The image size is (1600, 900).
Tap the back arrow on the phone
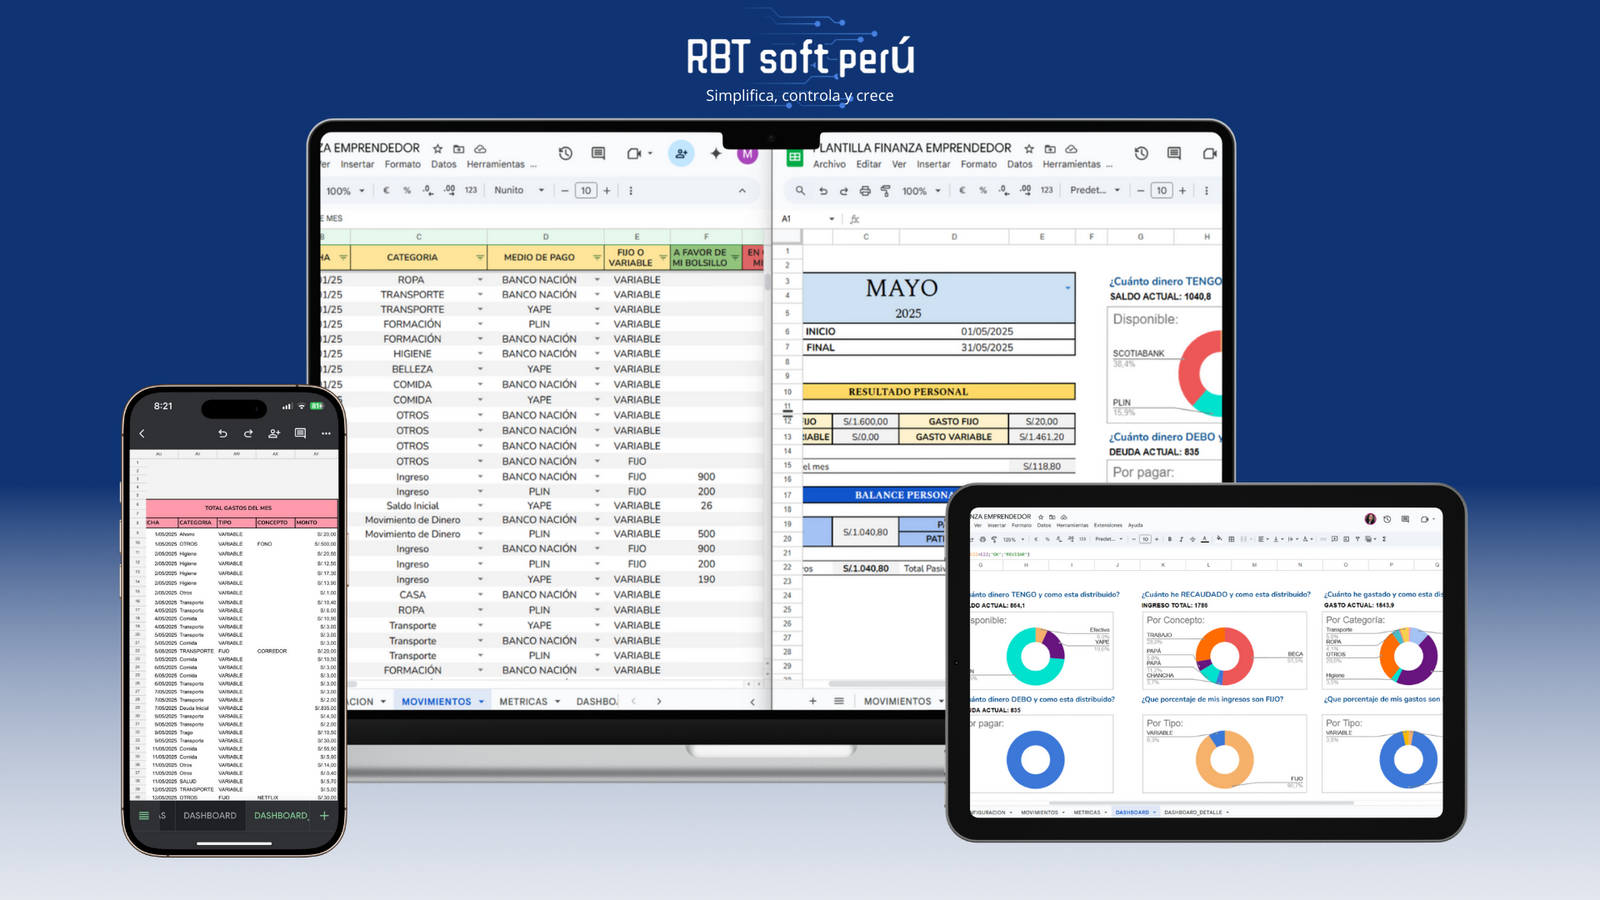(142, 433)
